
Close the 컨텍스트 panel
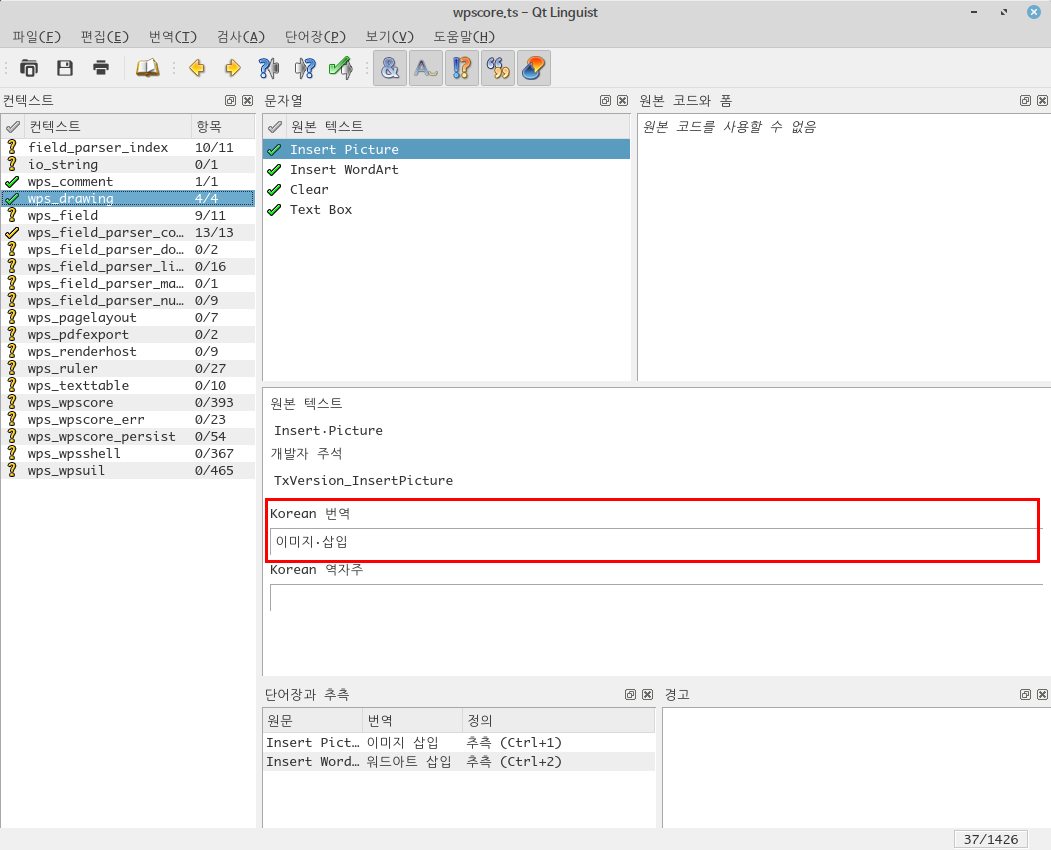click(x=247, y=101)
